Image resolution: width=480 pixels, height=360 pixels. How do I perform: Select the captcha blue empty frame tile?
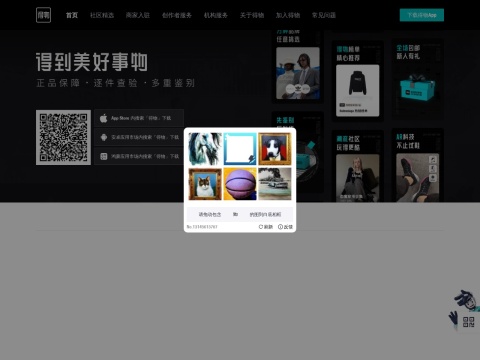click(x=240, y=149)
